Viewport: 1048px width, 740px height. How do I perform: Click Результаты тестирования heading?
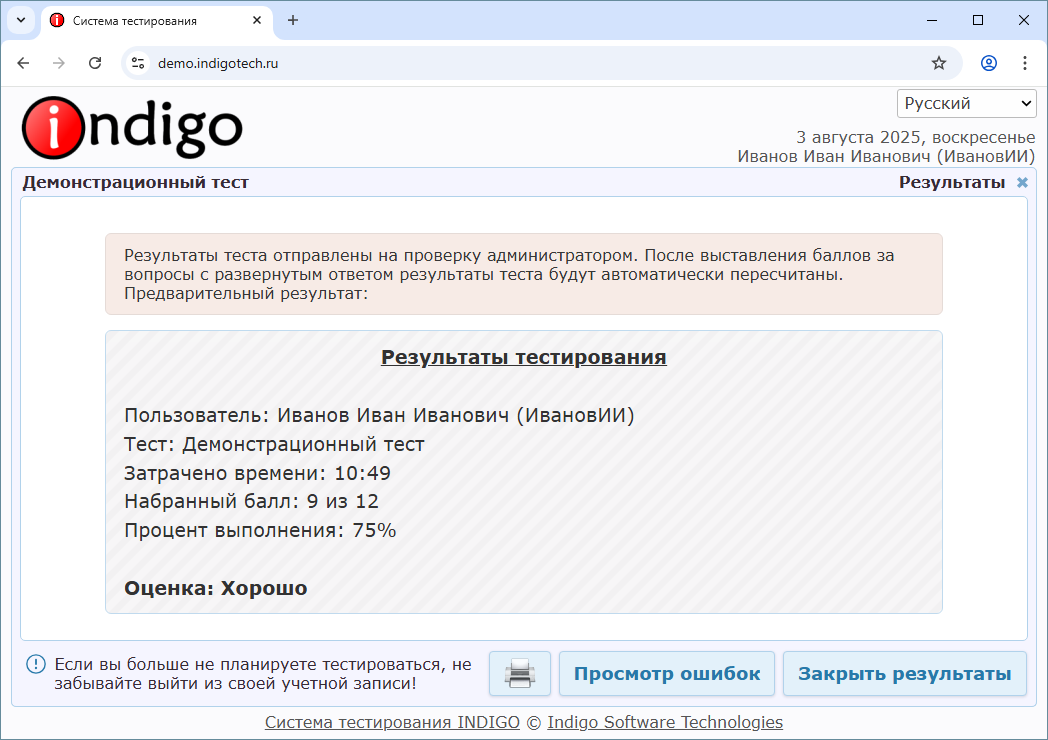(x=523, y=357)
